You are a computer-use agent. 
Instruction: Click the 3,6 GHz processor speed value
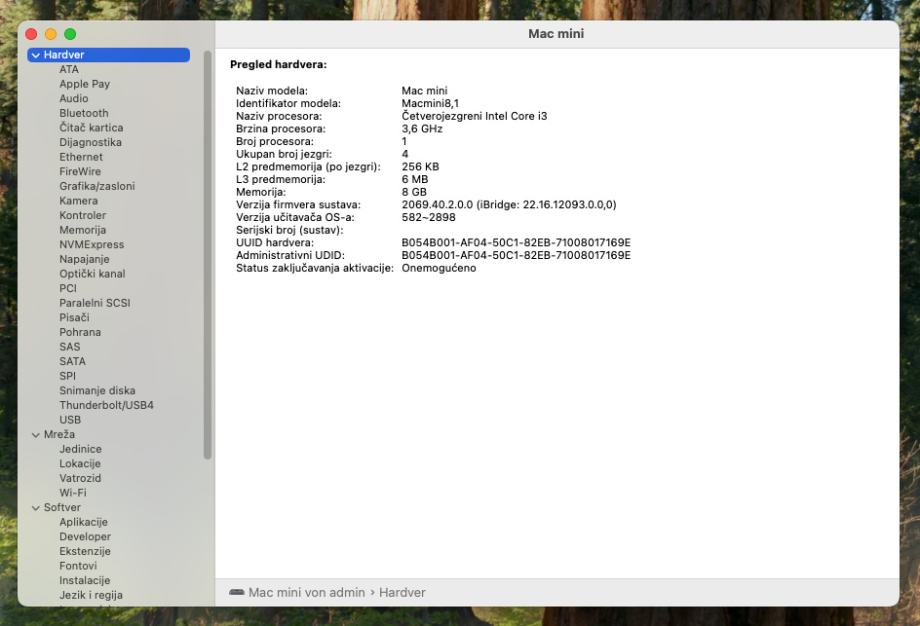[x=422, y=129]
